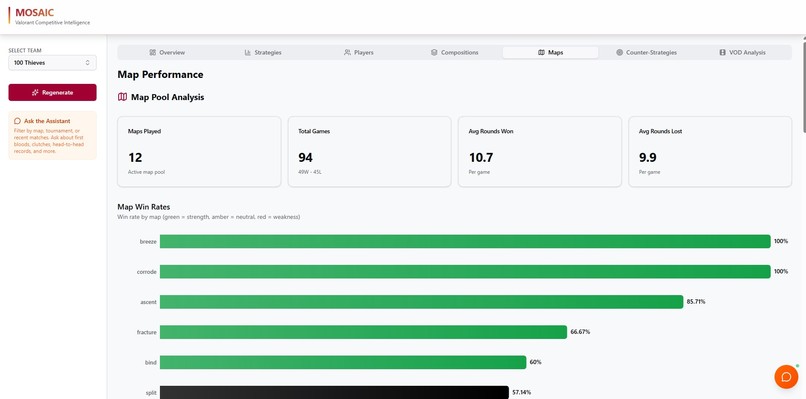Go to the Compositions tab
806x399 pixels.
click(454, 52)
